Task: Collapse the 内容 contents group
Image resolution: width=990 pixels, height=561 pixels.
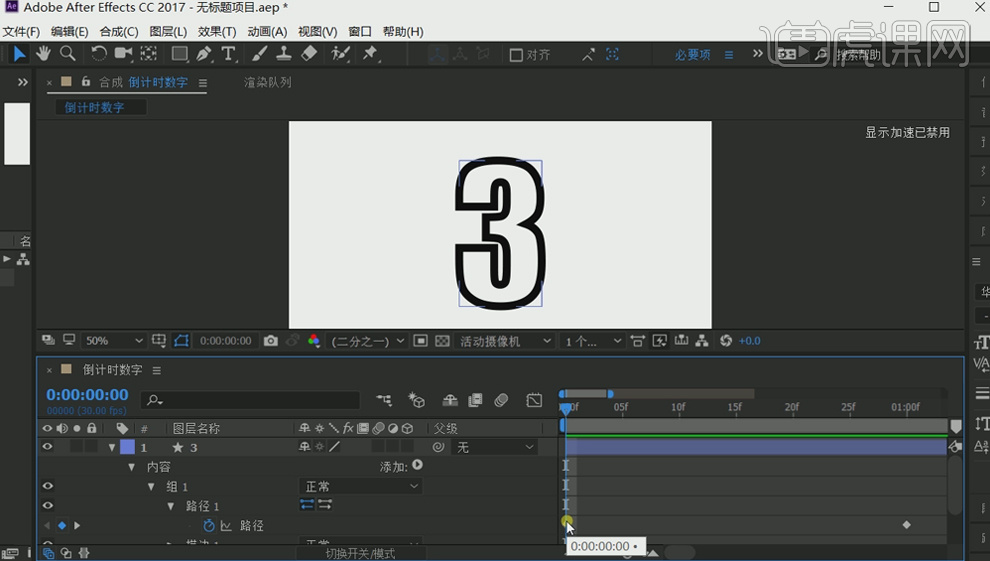Action: 131,467
